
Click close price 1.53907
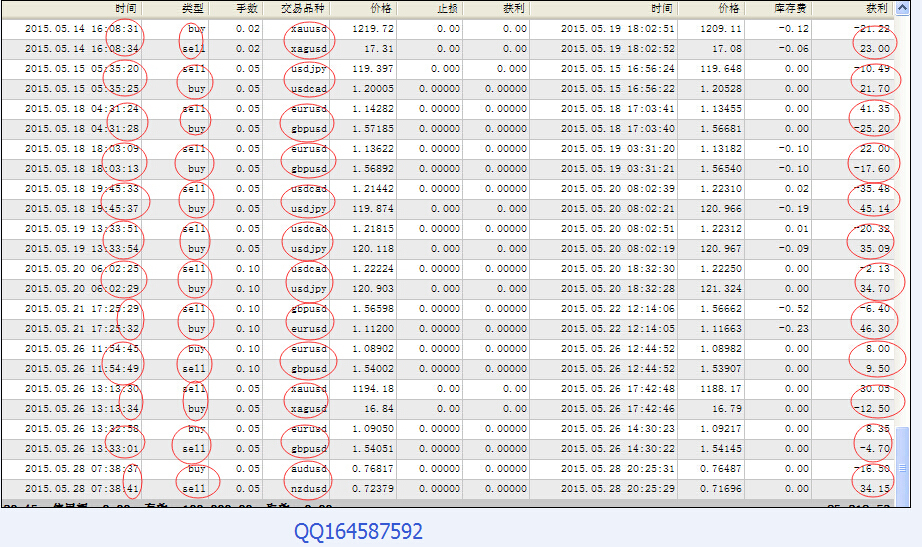click(x=721, y=369)
